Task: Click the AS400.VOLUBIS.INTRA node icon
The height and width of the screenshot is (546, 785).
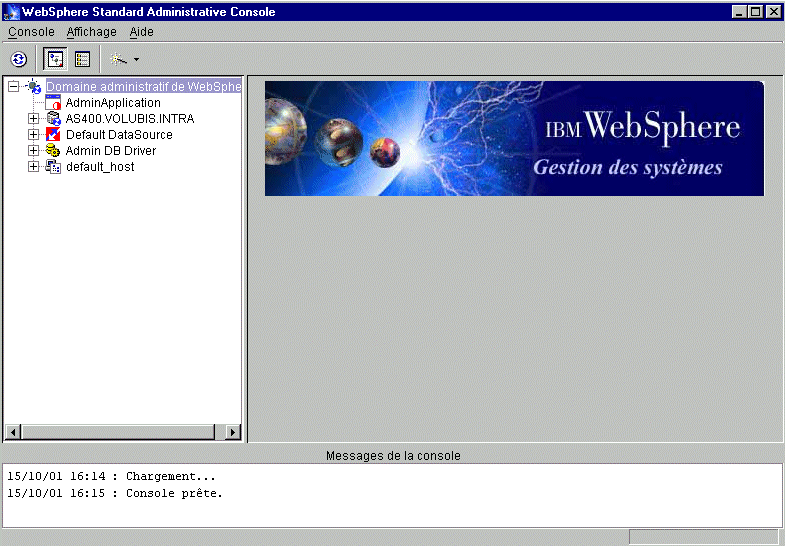Action: (53, 119)
